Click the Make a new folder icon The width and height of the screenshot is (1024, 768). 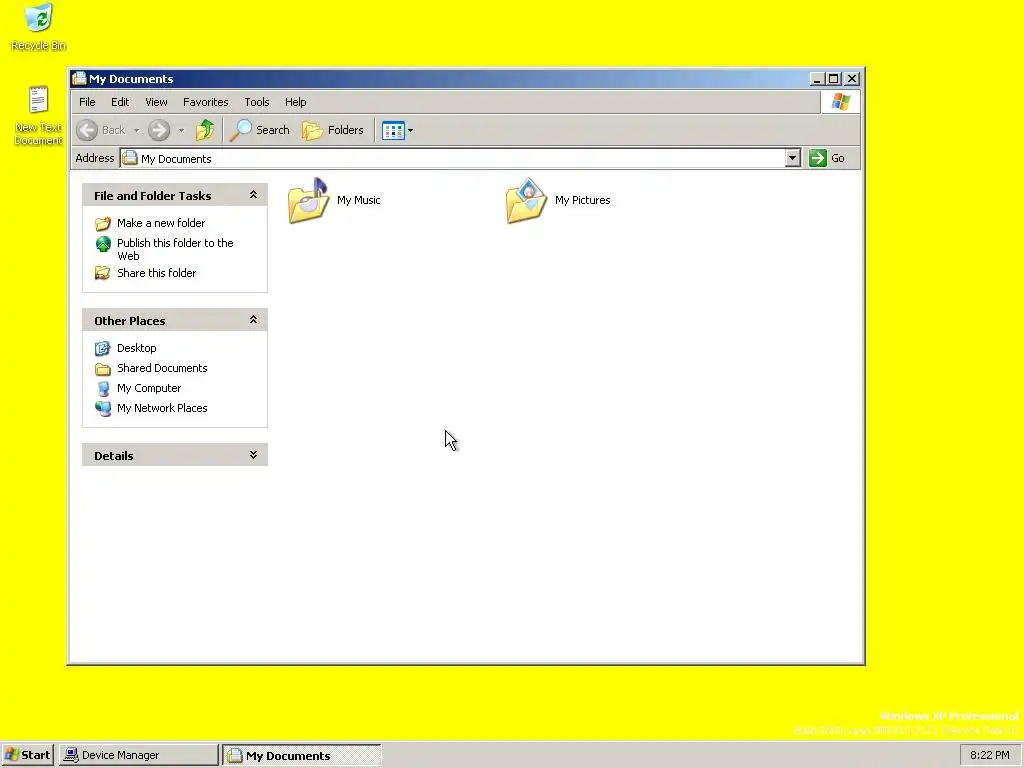103,224
